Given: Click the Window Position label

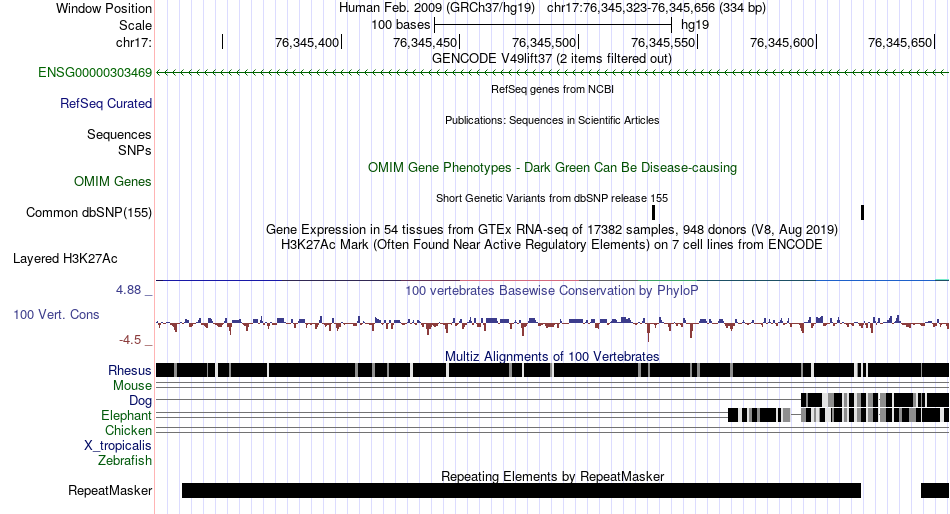Looking at the screenshot, I should click(104, 8).
